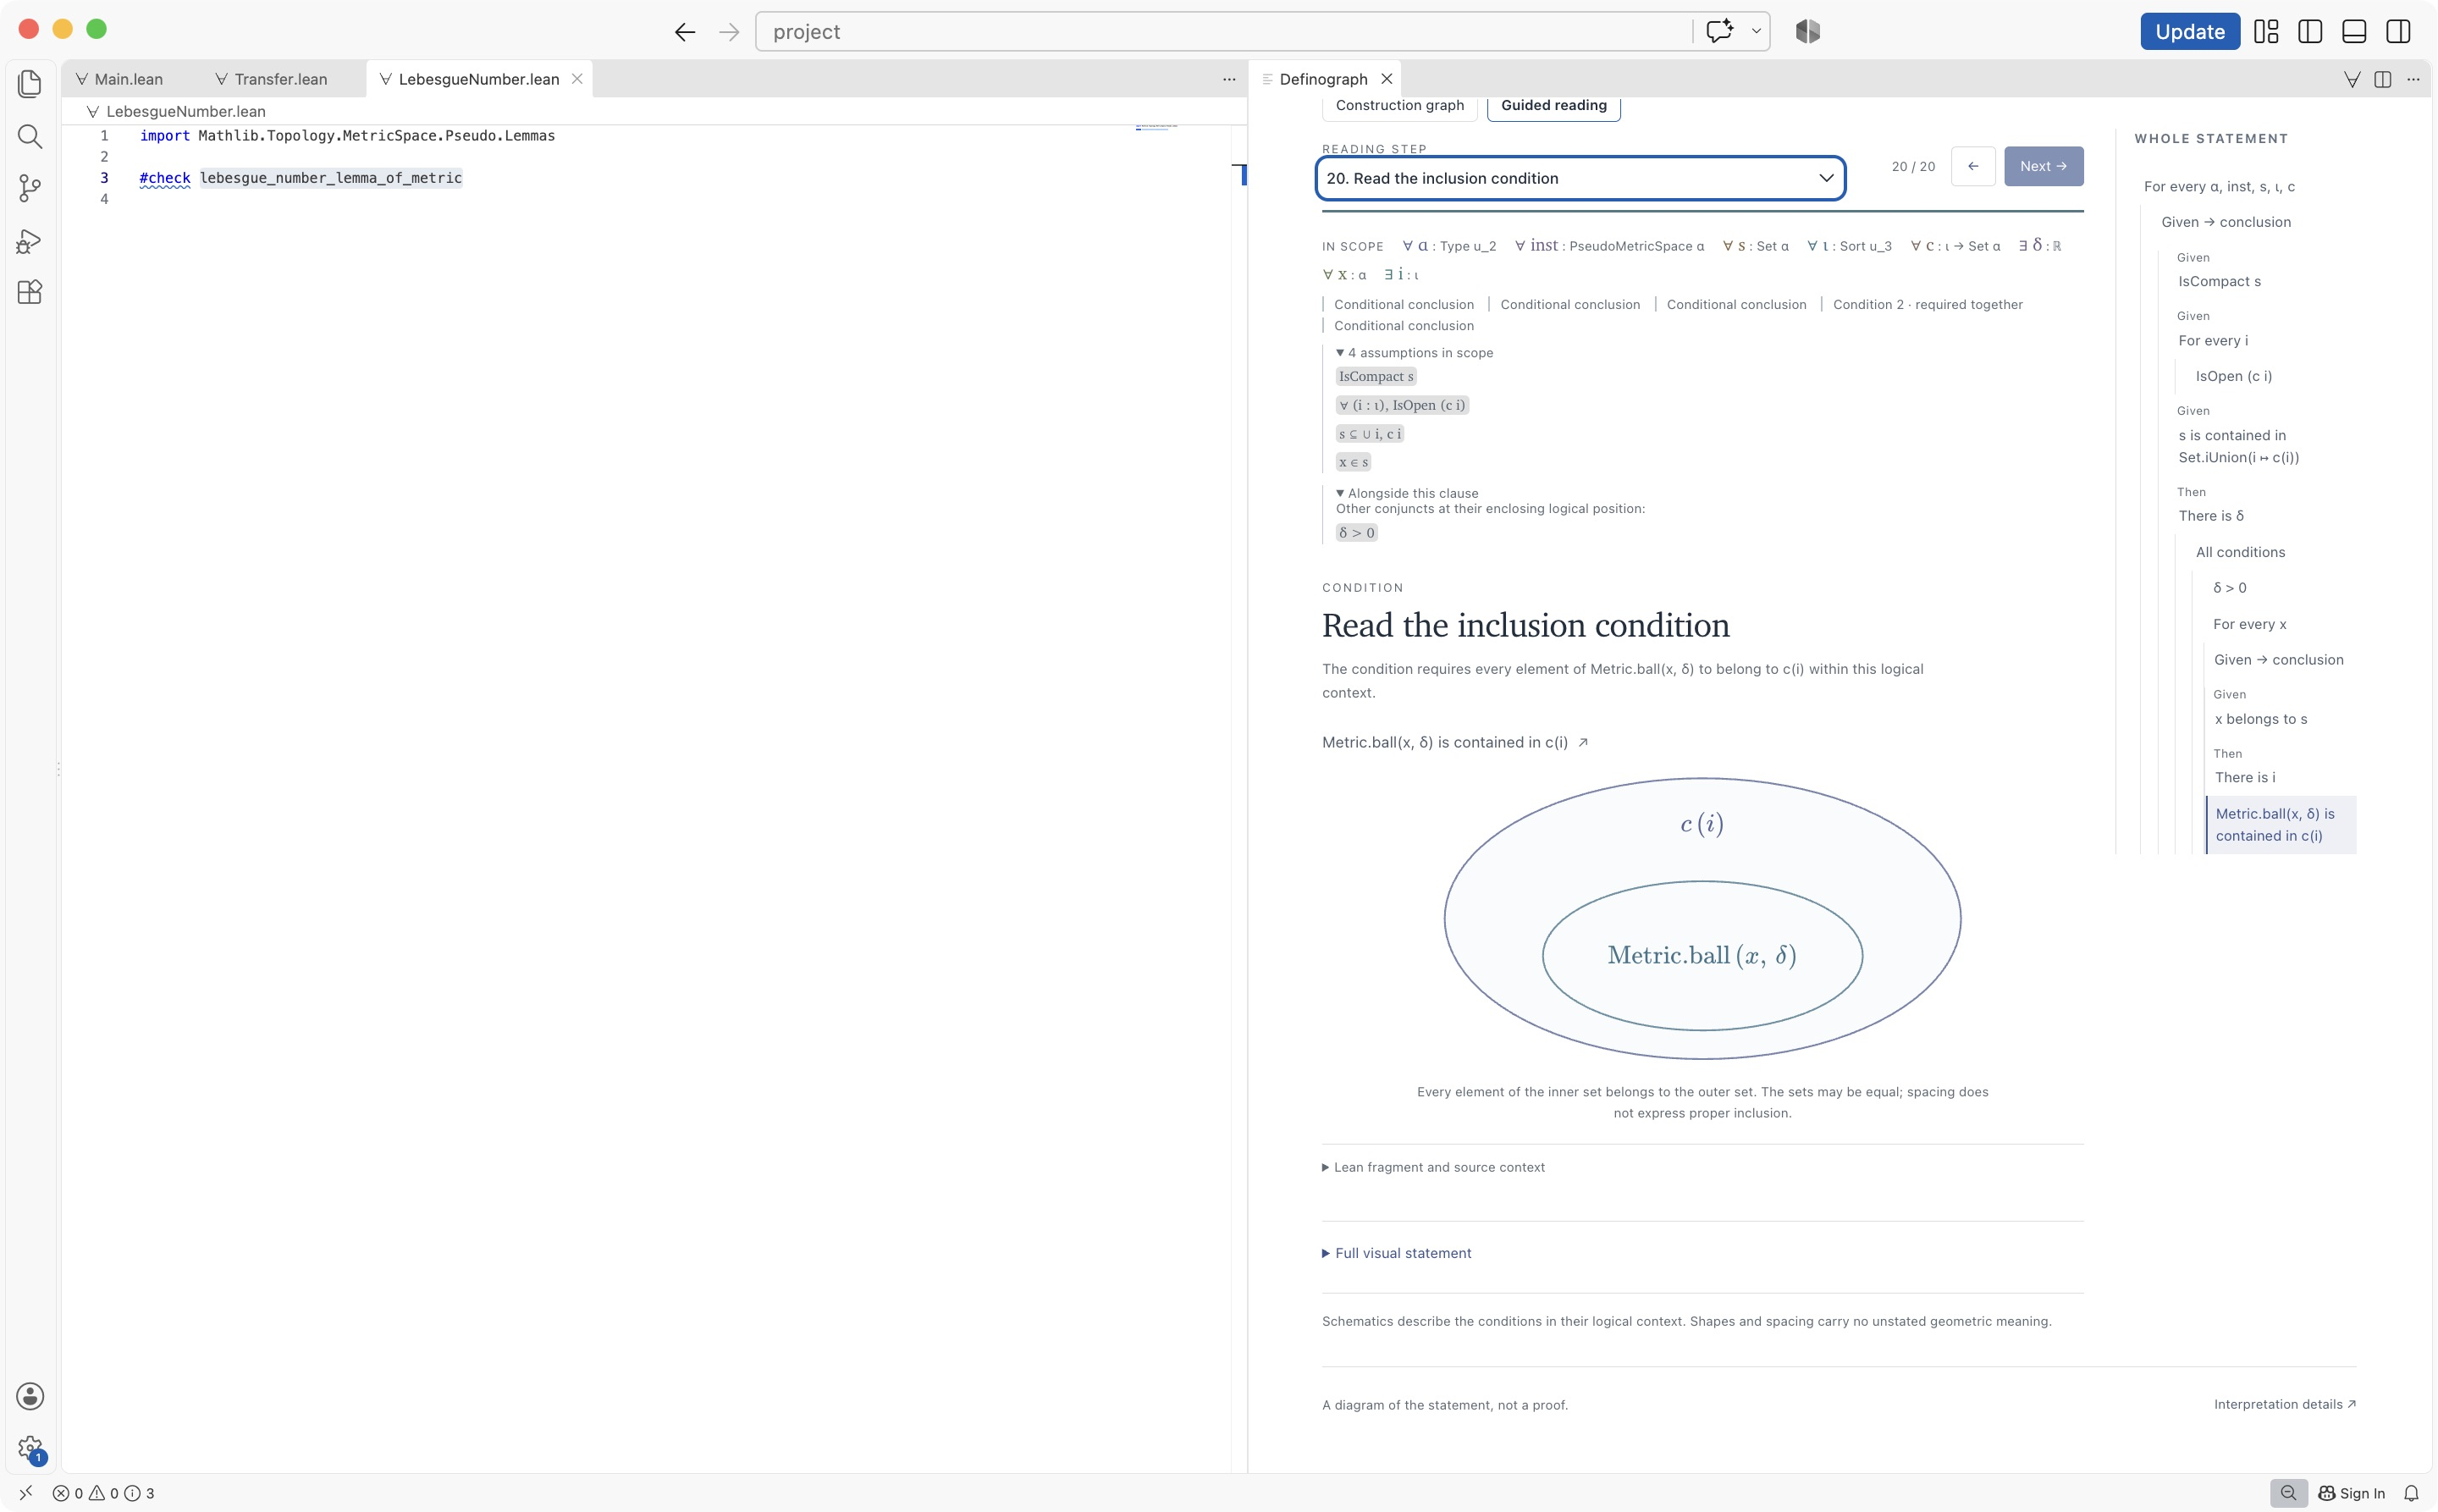The image size is (2438, 1512).
Task: Click the split editor icon in Definograph
Action: pos(2383,79)
